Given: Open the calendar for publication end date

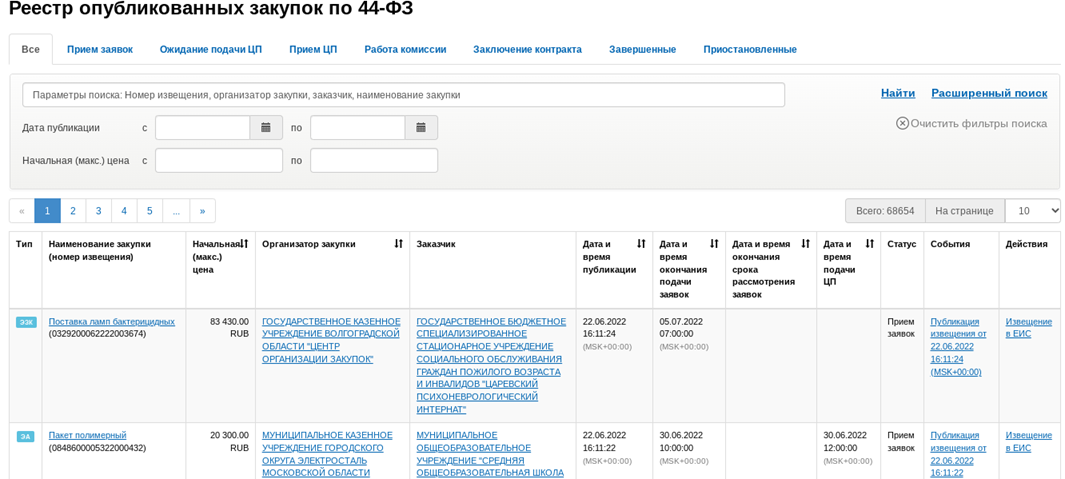Looking at the screenshot, I should tap(421, 127).
